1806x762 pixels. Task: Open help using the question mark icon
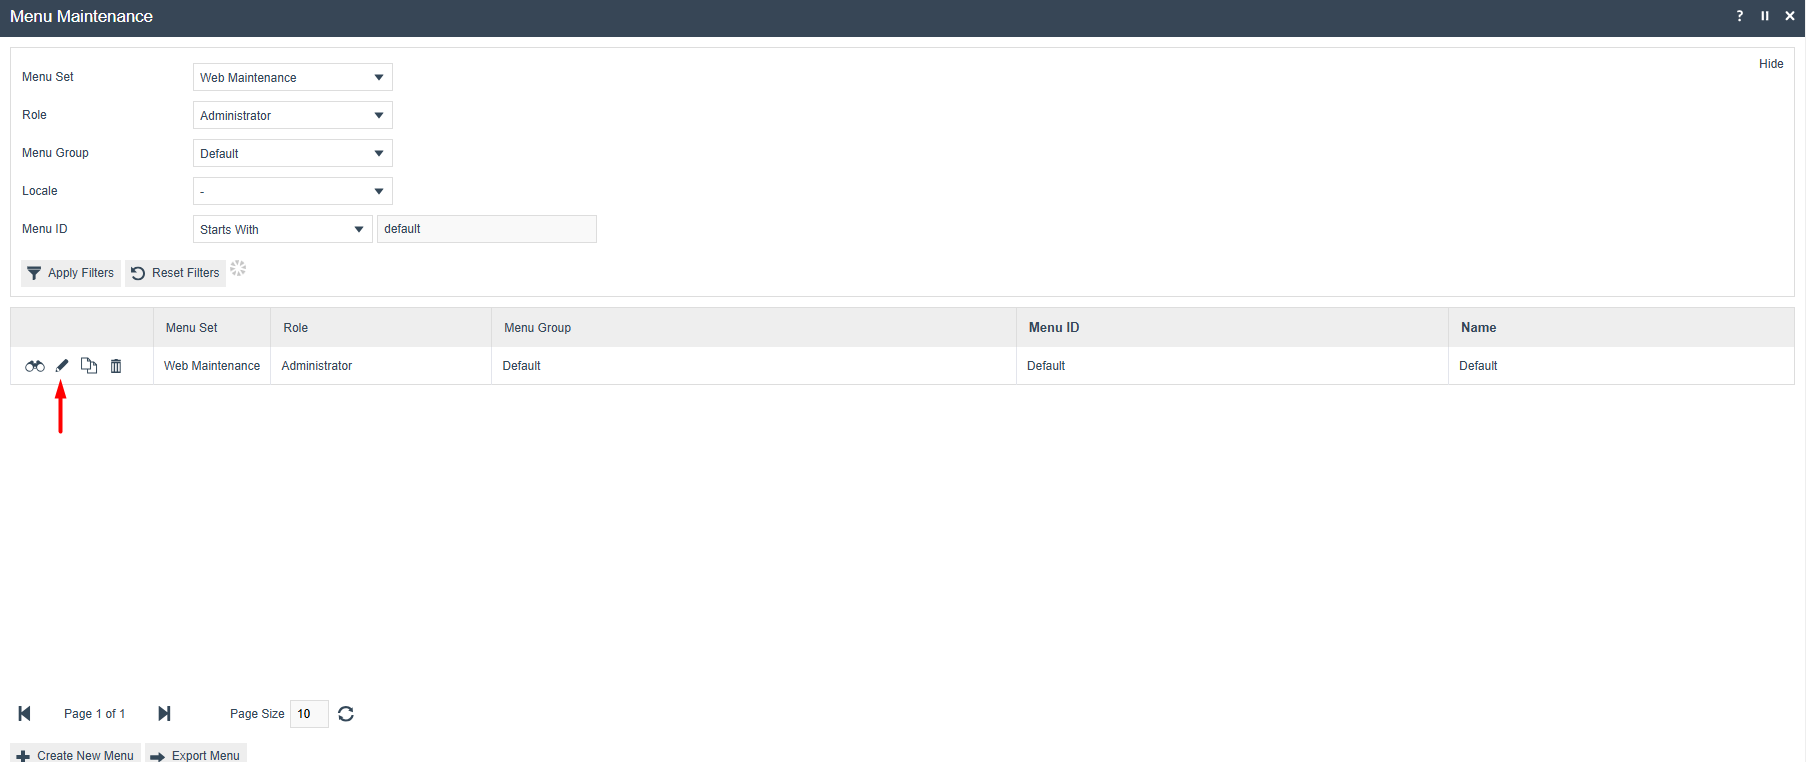(1740, 16)
